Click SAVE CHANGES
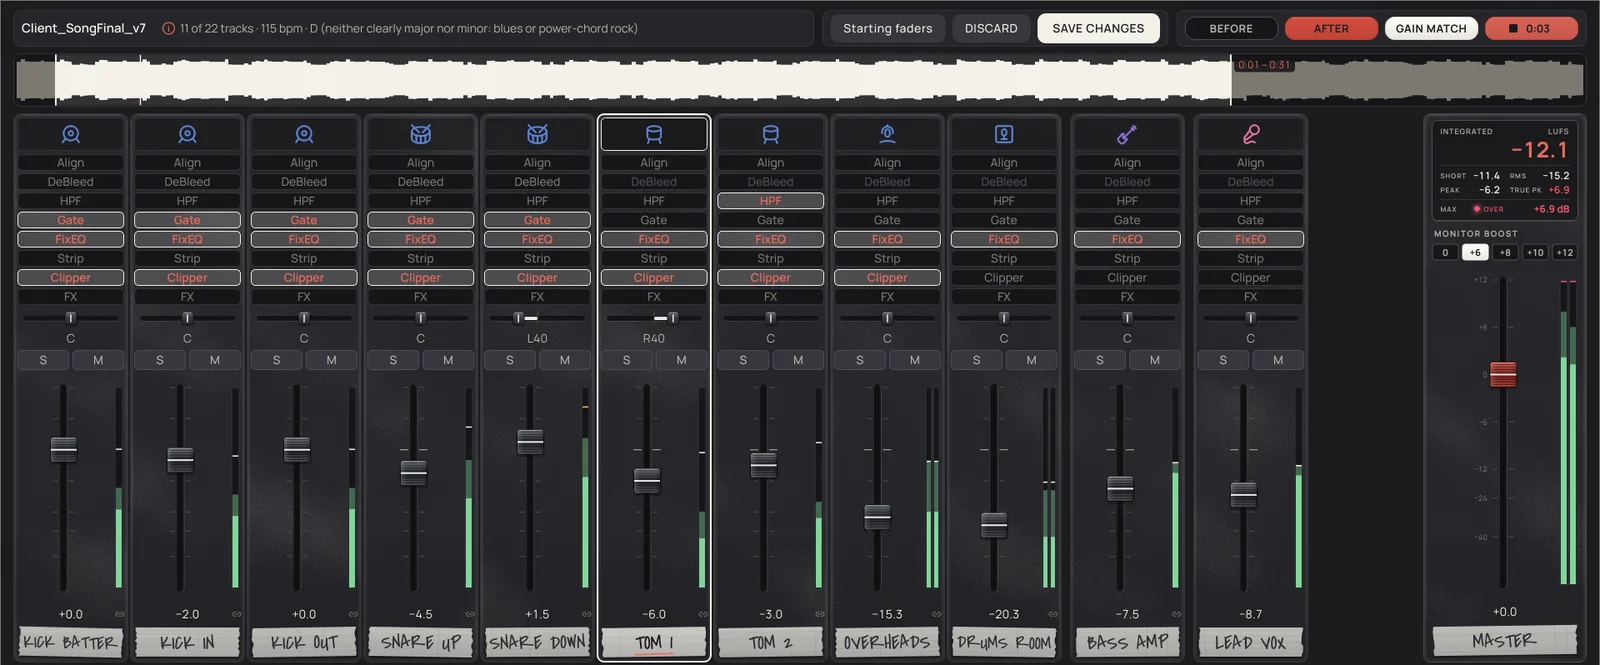Viewport: 1600px width, 665px height. [1098, 28]
